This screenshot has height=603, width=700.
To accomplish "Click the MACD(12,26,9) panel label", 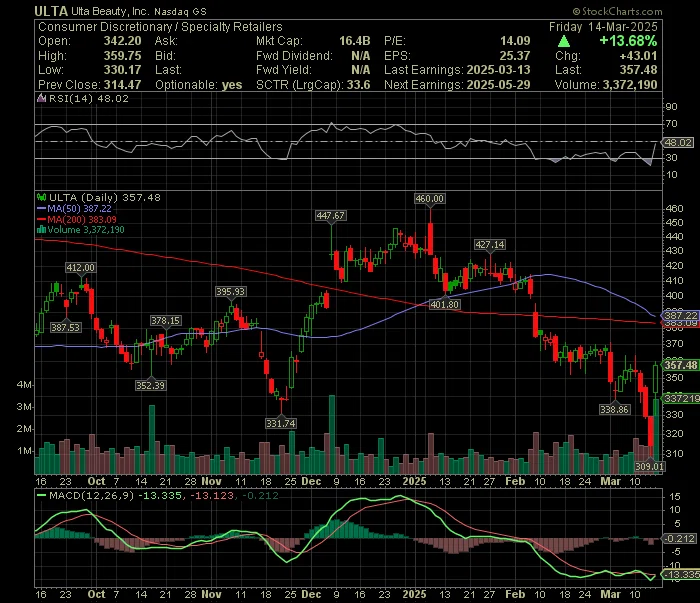I will tap(92, 495).
